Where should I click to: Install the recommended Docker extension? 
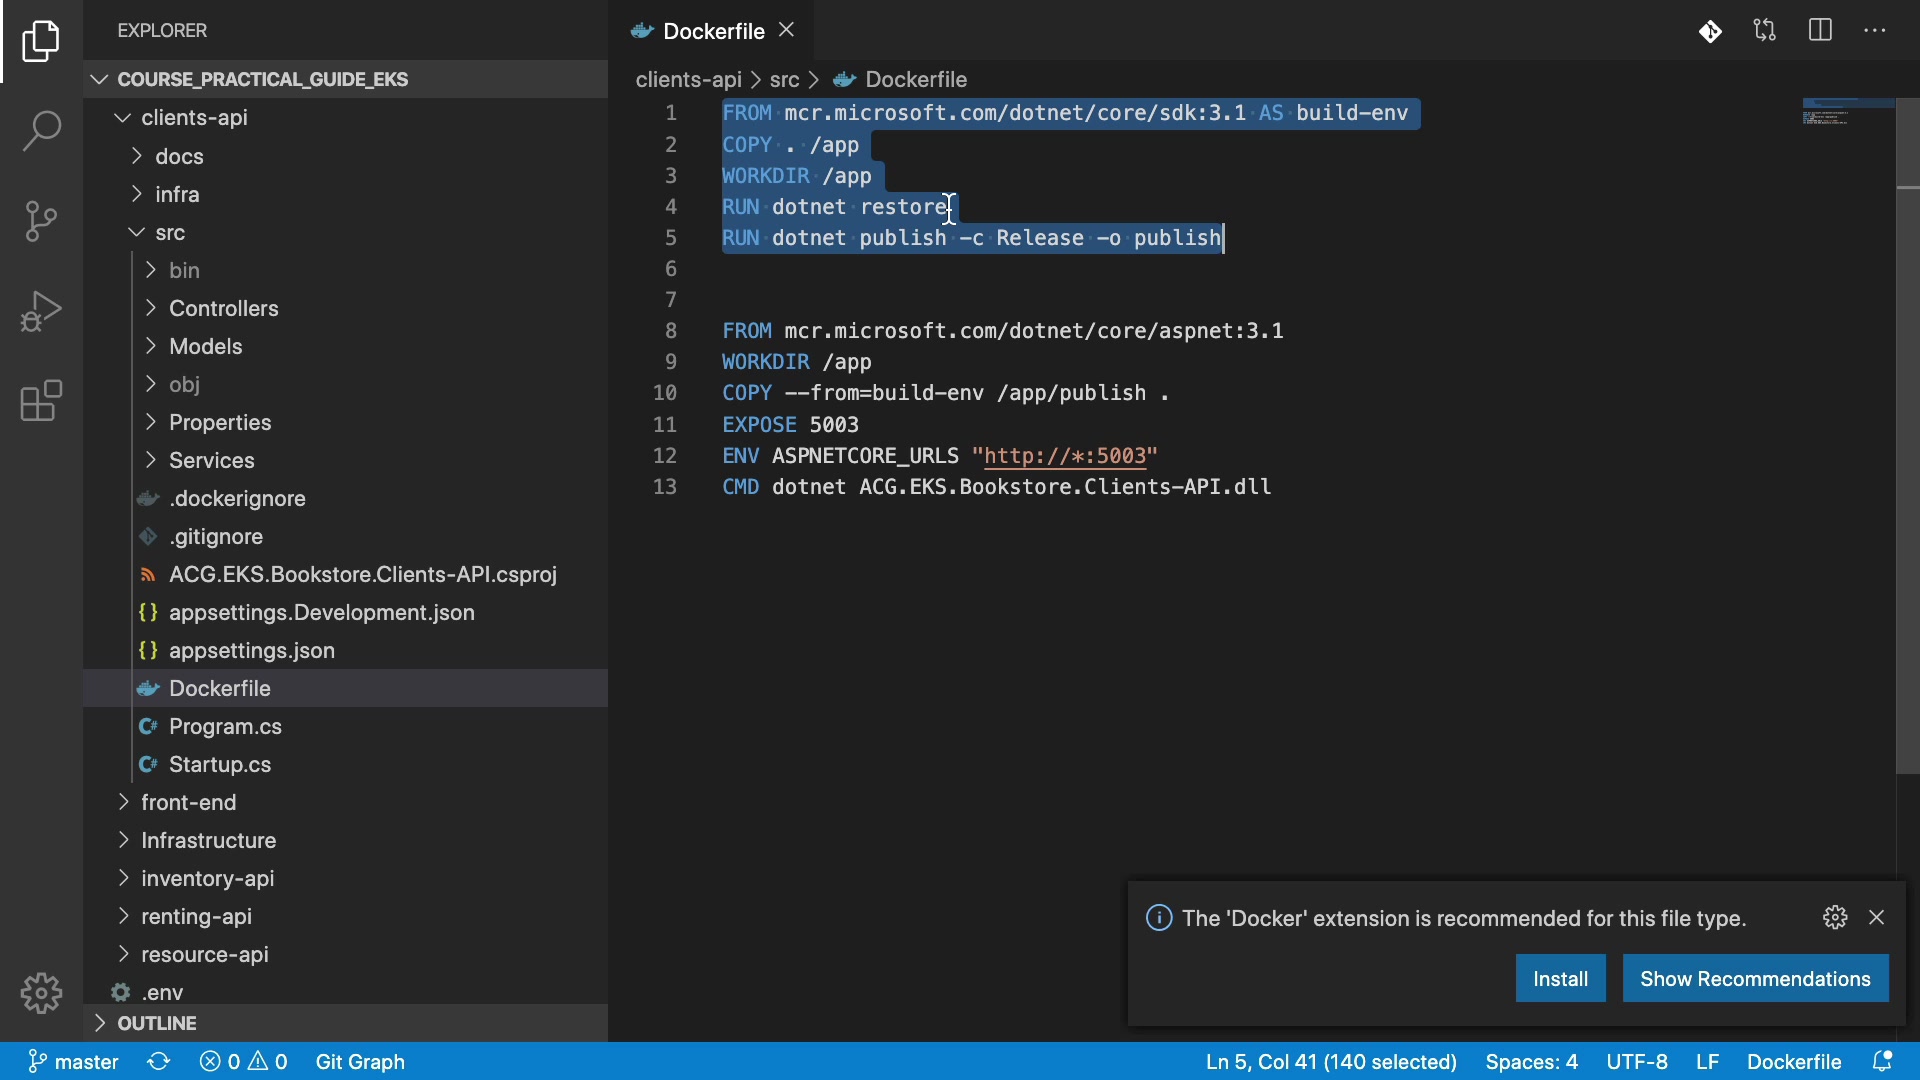point(1560,978)
